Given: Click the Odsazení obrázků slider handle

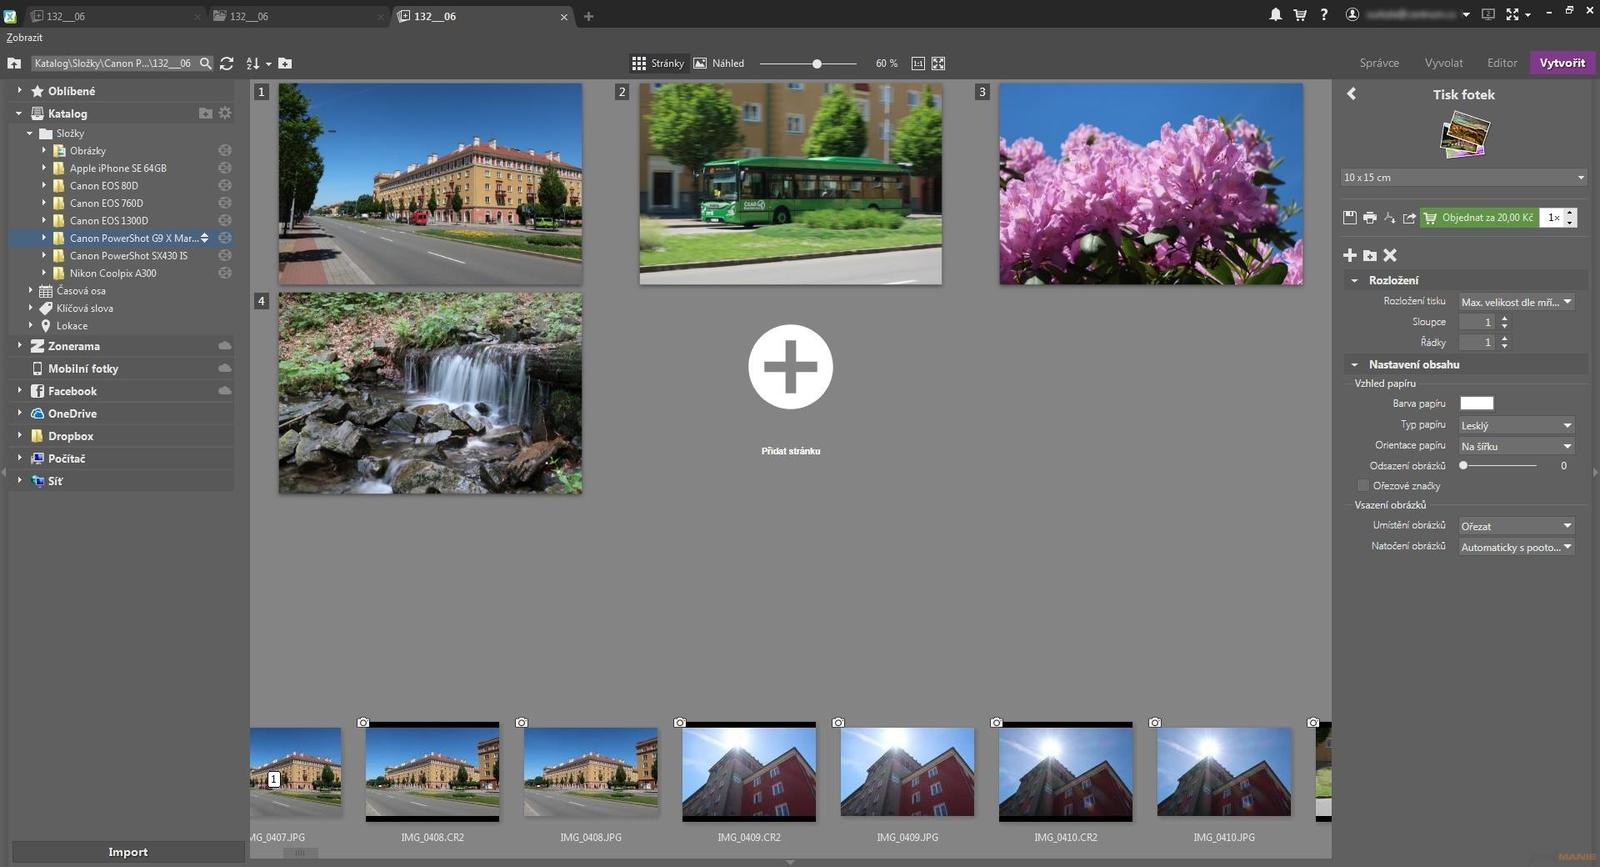Looking at the screenshot, I should pyautogui.click(x=1463, y=465).
